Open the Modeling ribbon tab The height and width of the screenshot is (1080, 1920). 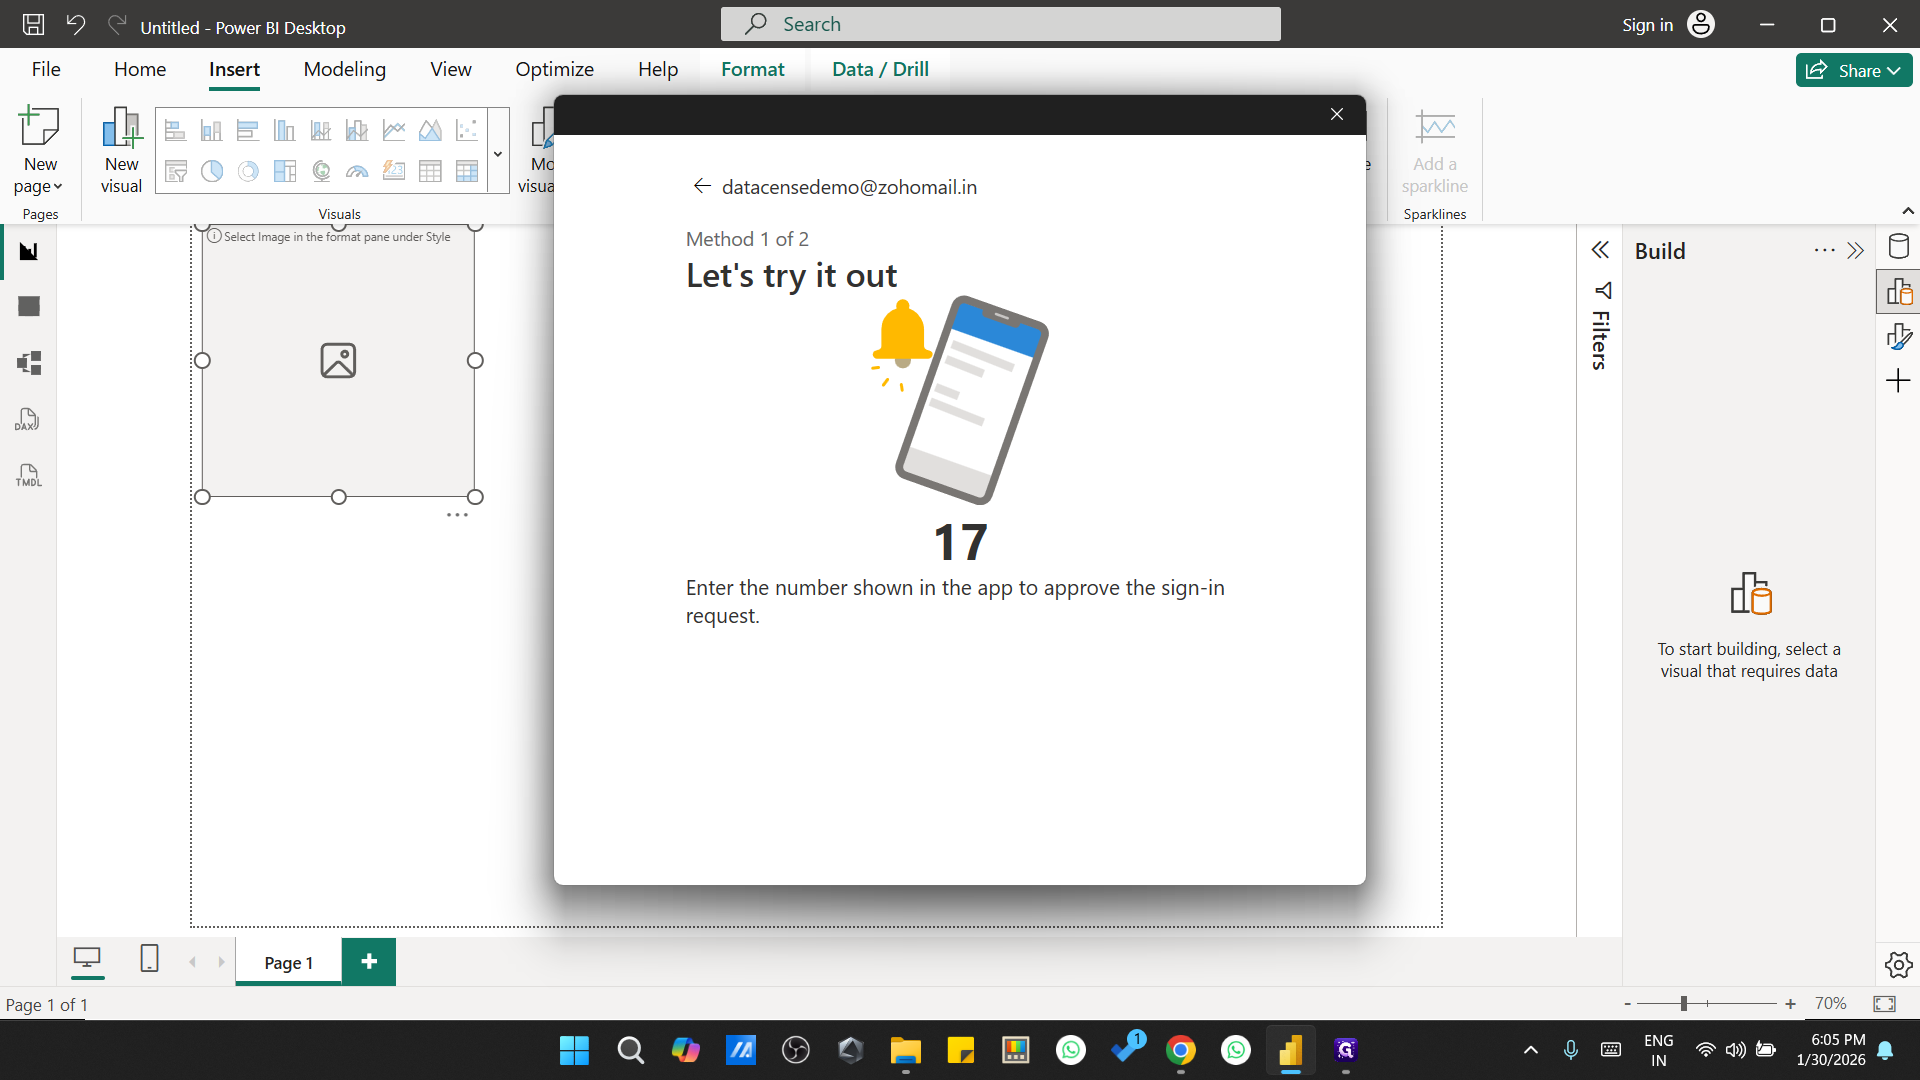[344, 69]
